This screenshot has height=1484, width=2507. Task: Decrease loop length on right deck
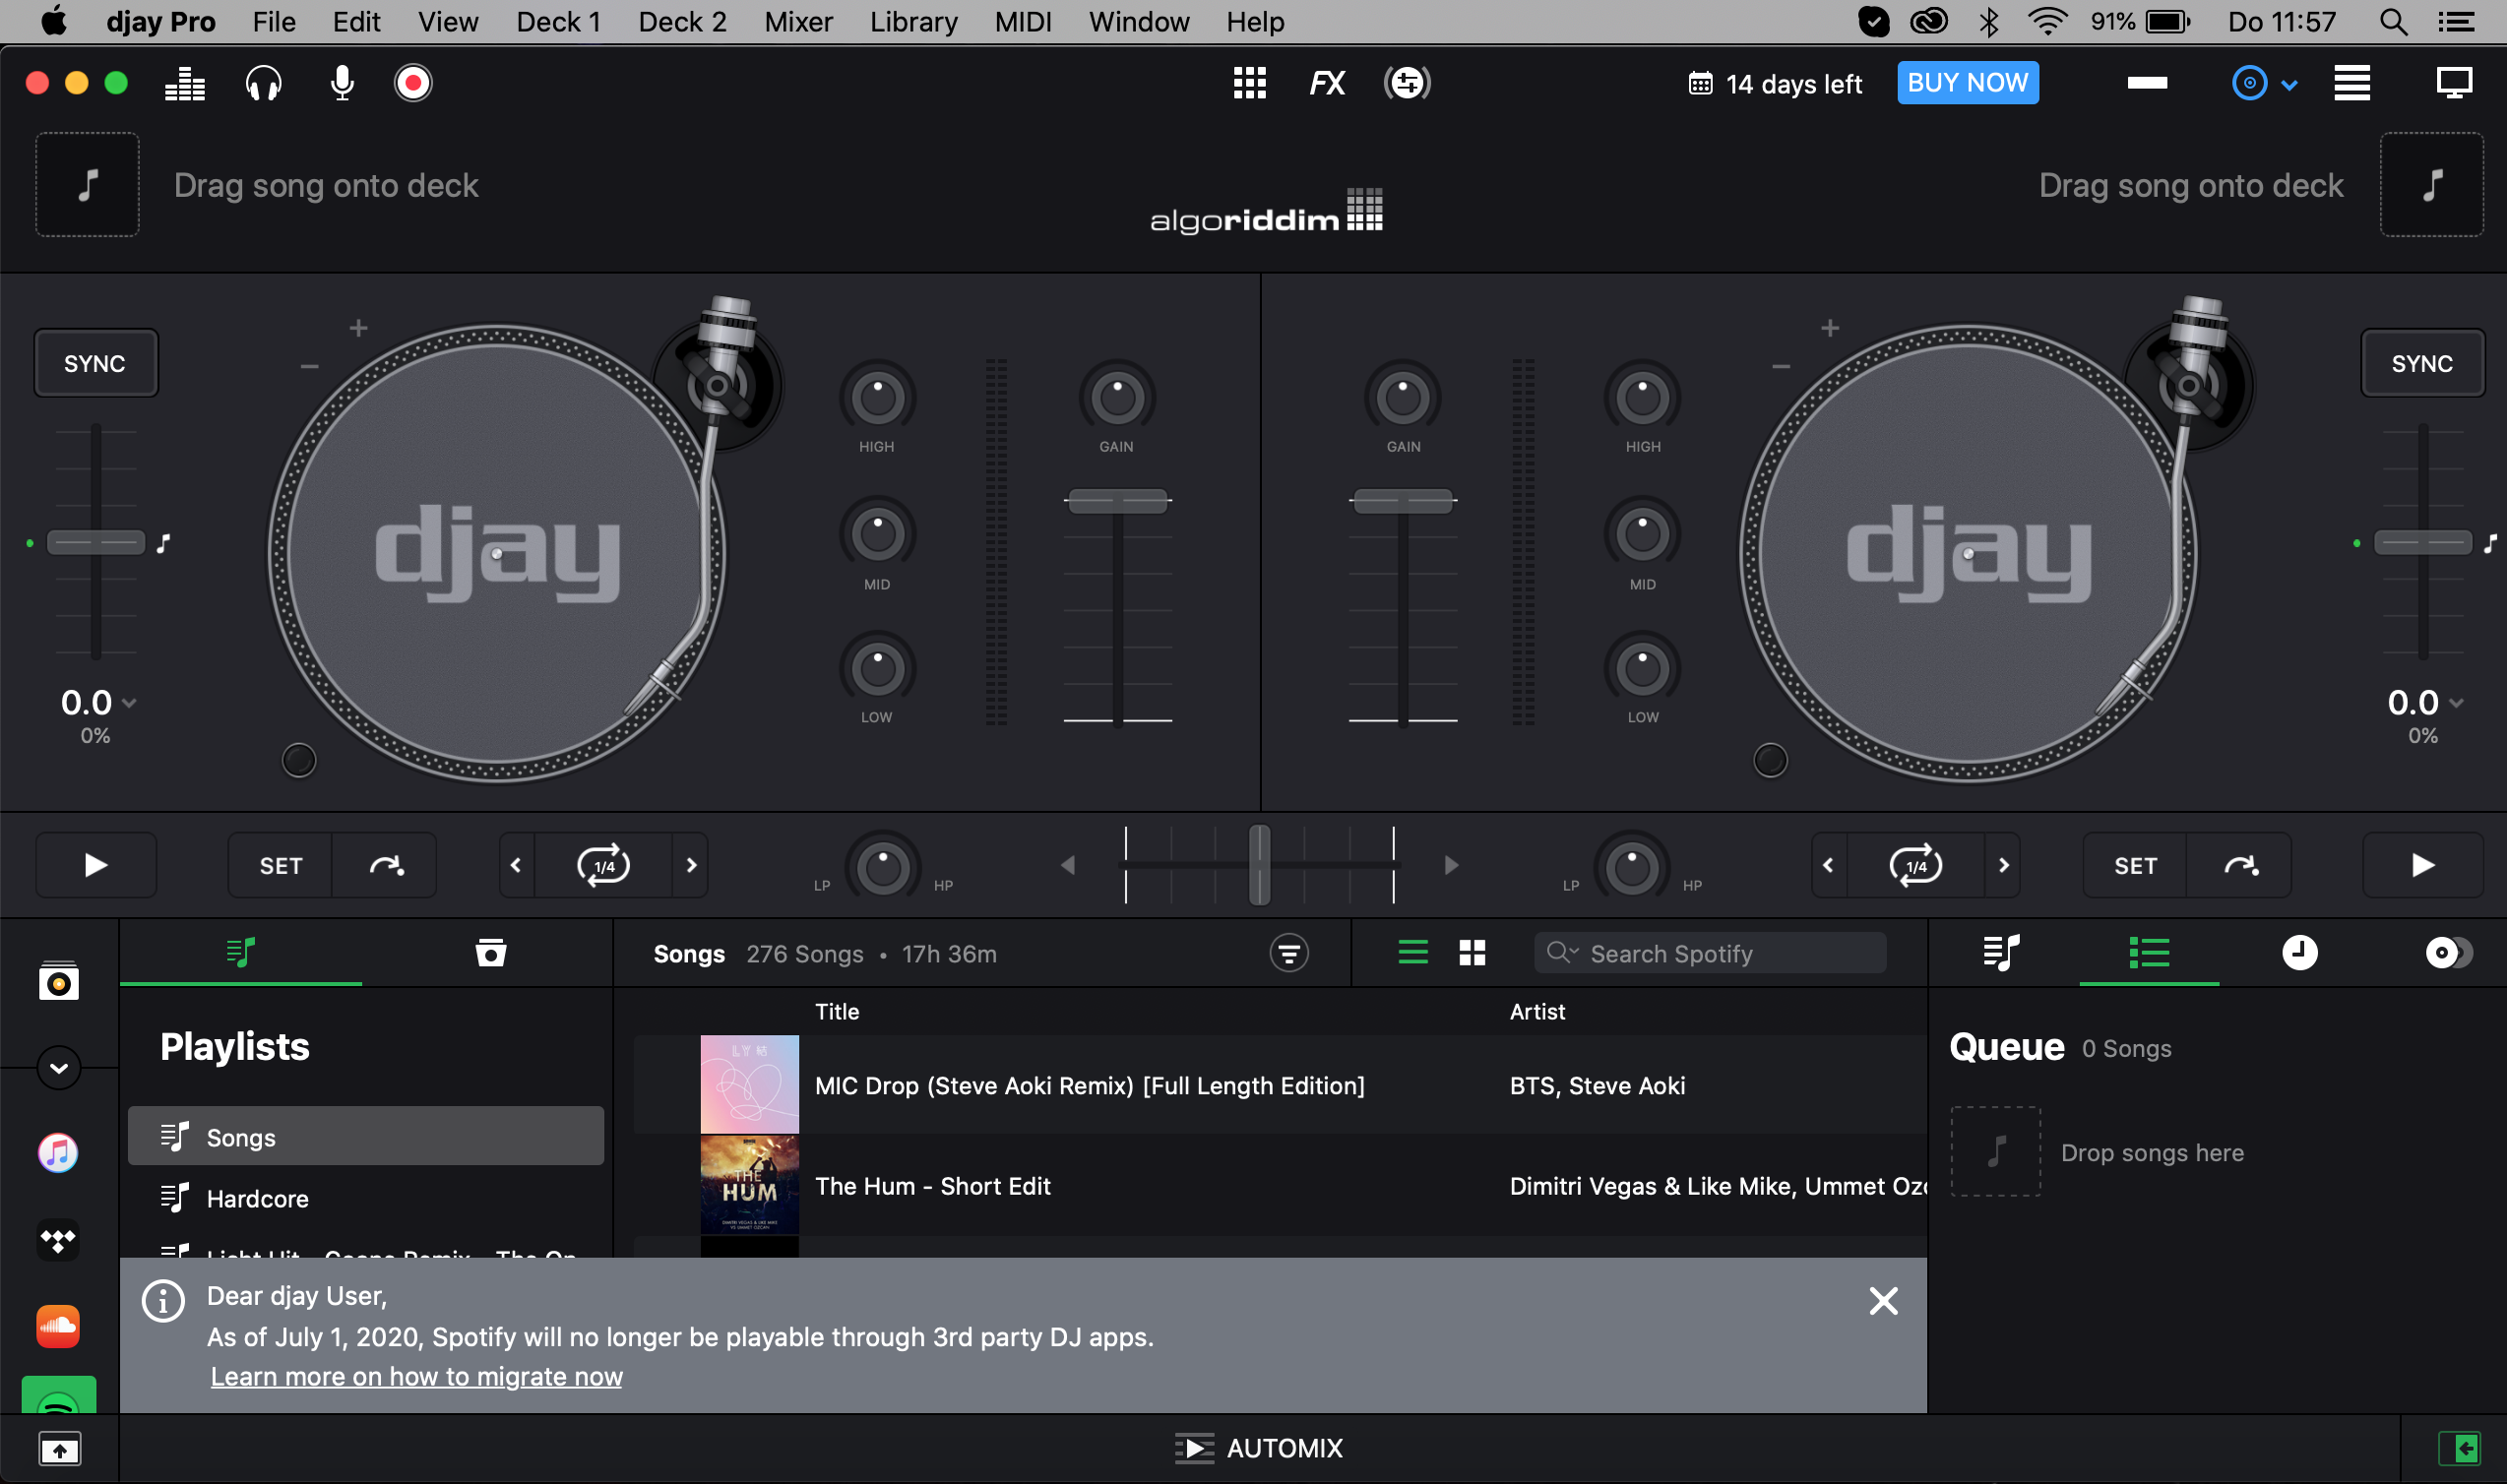[x=1828, y=865]
